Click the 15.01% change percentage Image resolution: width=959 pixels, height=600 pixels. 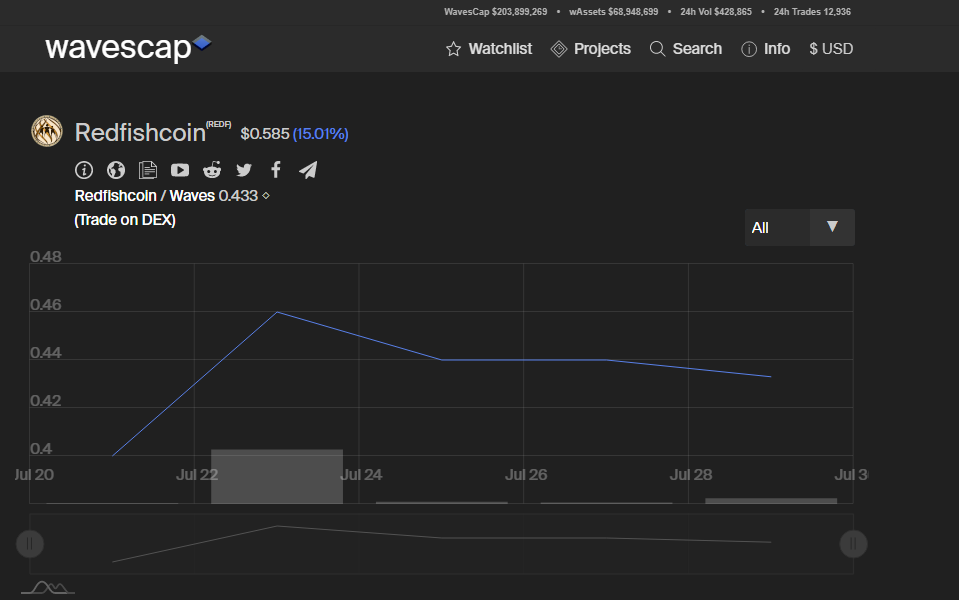coord(320,134)
